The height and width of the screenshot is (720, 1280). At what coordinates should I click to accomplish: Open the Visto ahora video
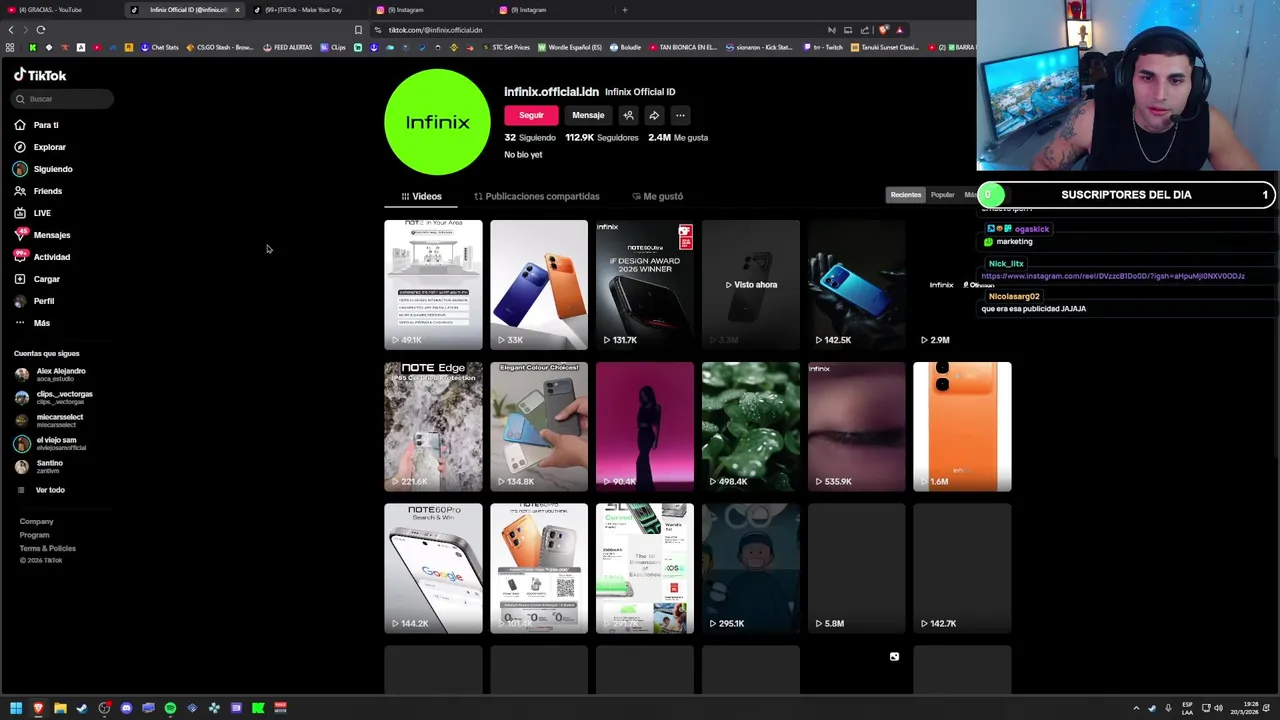[751, 284]
